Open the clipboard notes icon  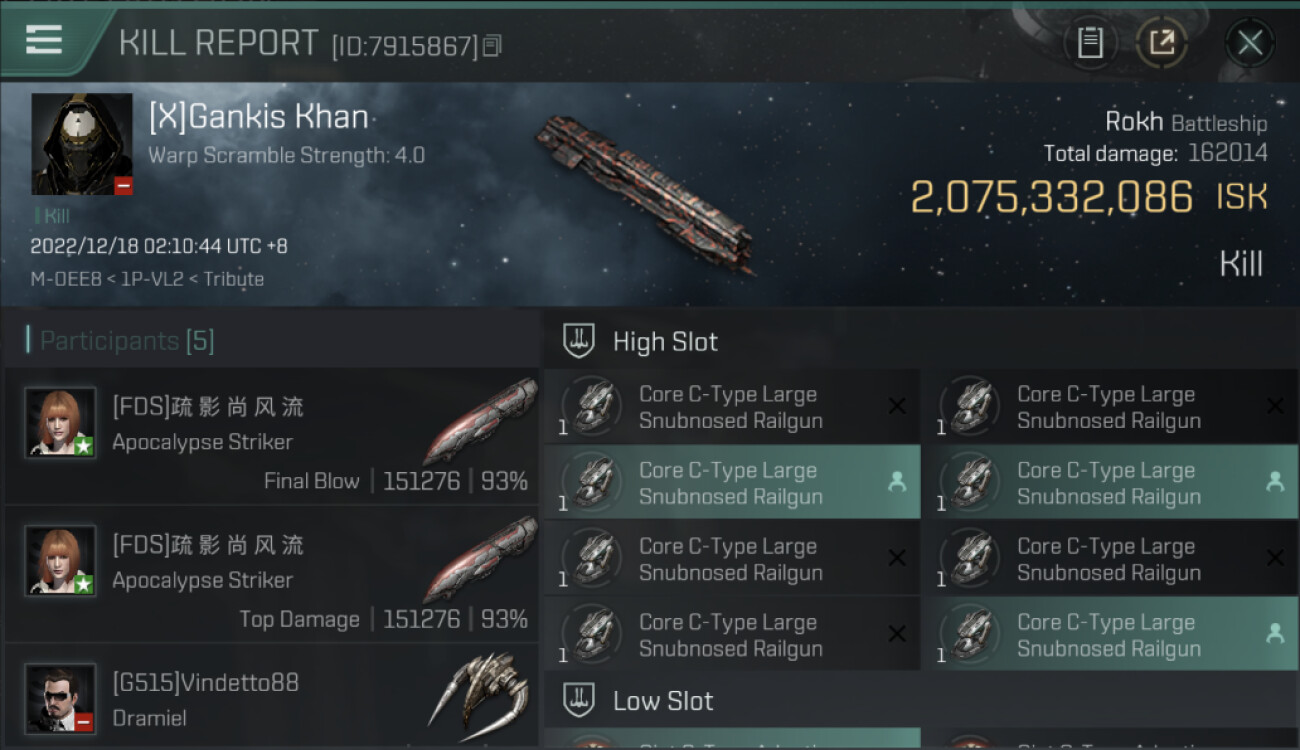[1090, 42]
